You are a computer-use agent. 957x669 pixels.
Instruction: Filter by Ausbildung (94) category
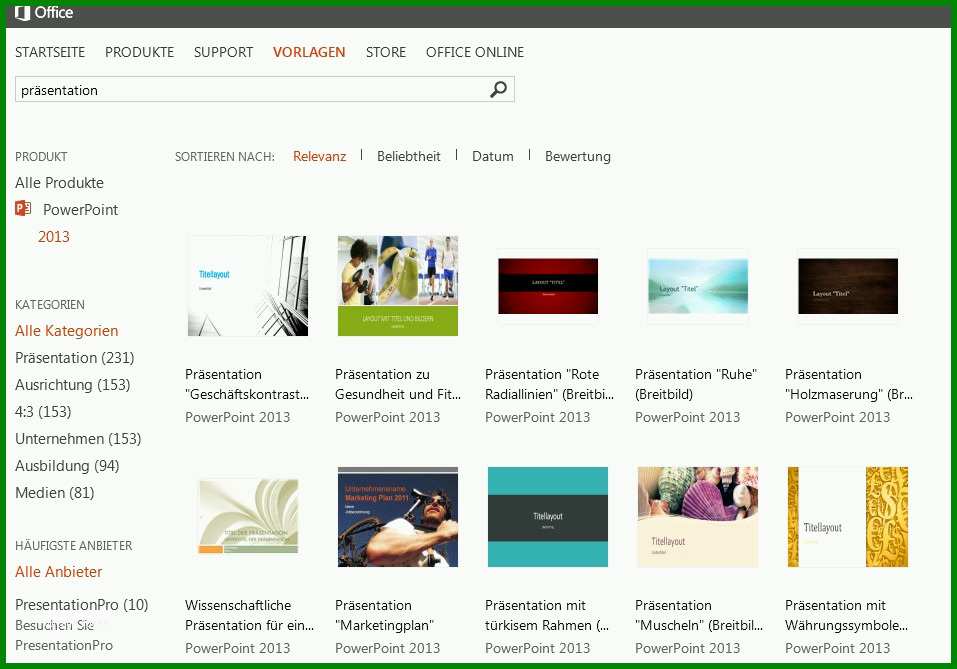pyautogui.click(x=67, y=466)
